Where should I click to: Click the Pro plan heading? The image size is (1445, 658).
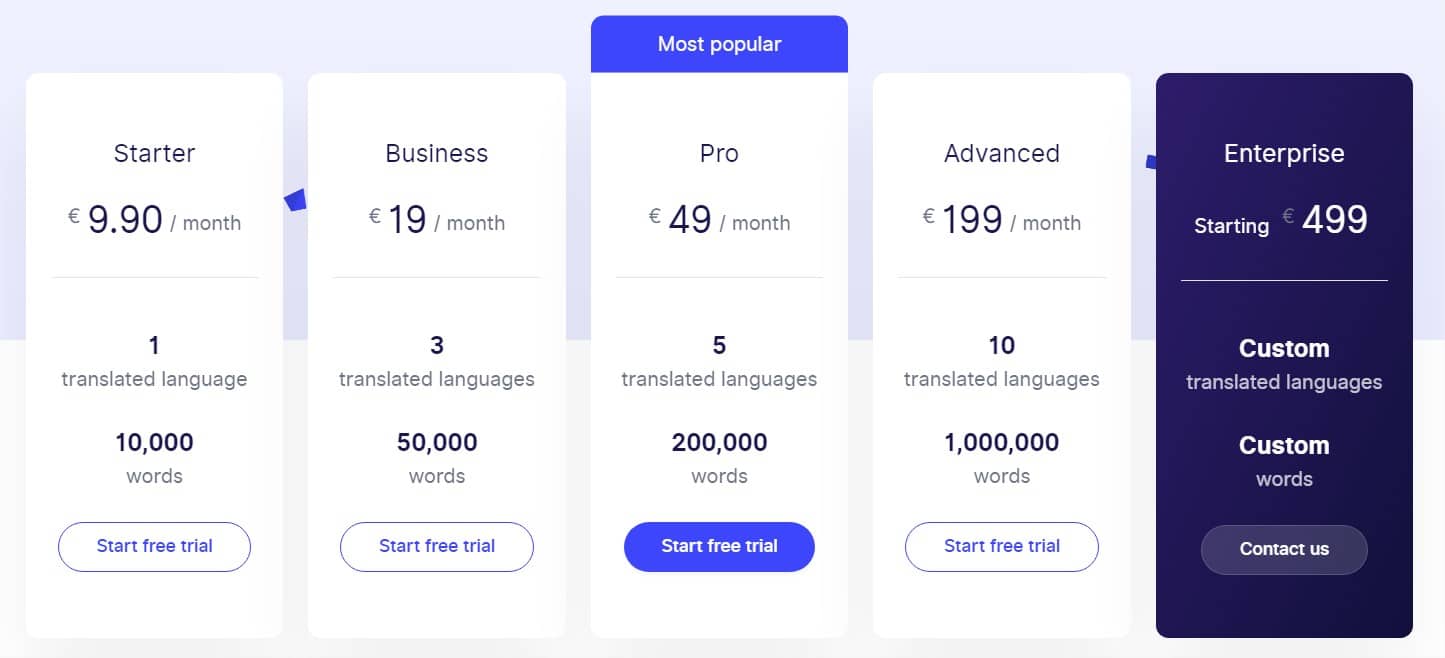pos(719,153)
